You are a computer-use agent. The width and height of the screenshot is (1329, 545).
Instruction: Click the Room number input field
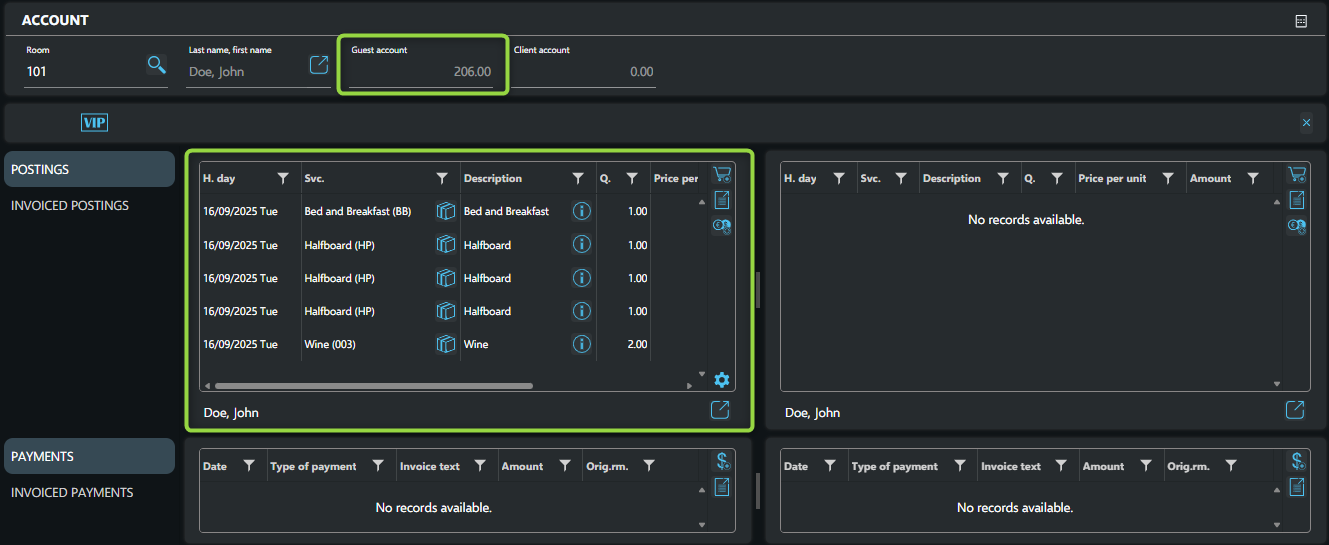[x=80, y=72]
